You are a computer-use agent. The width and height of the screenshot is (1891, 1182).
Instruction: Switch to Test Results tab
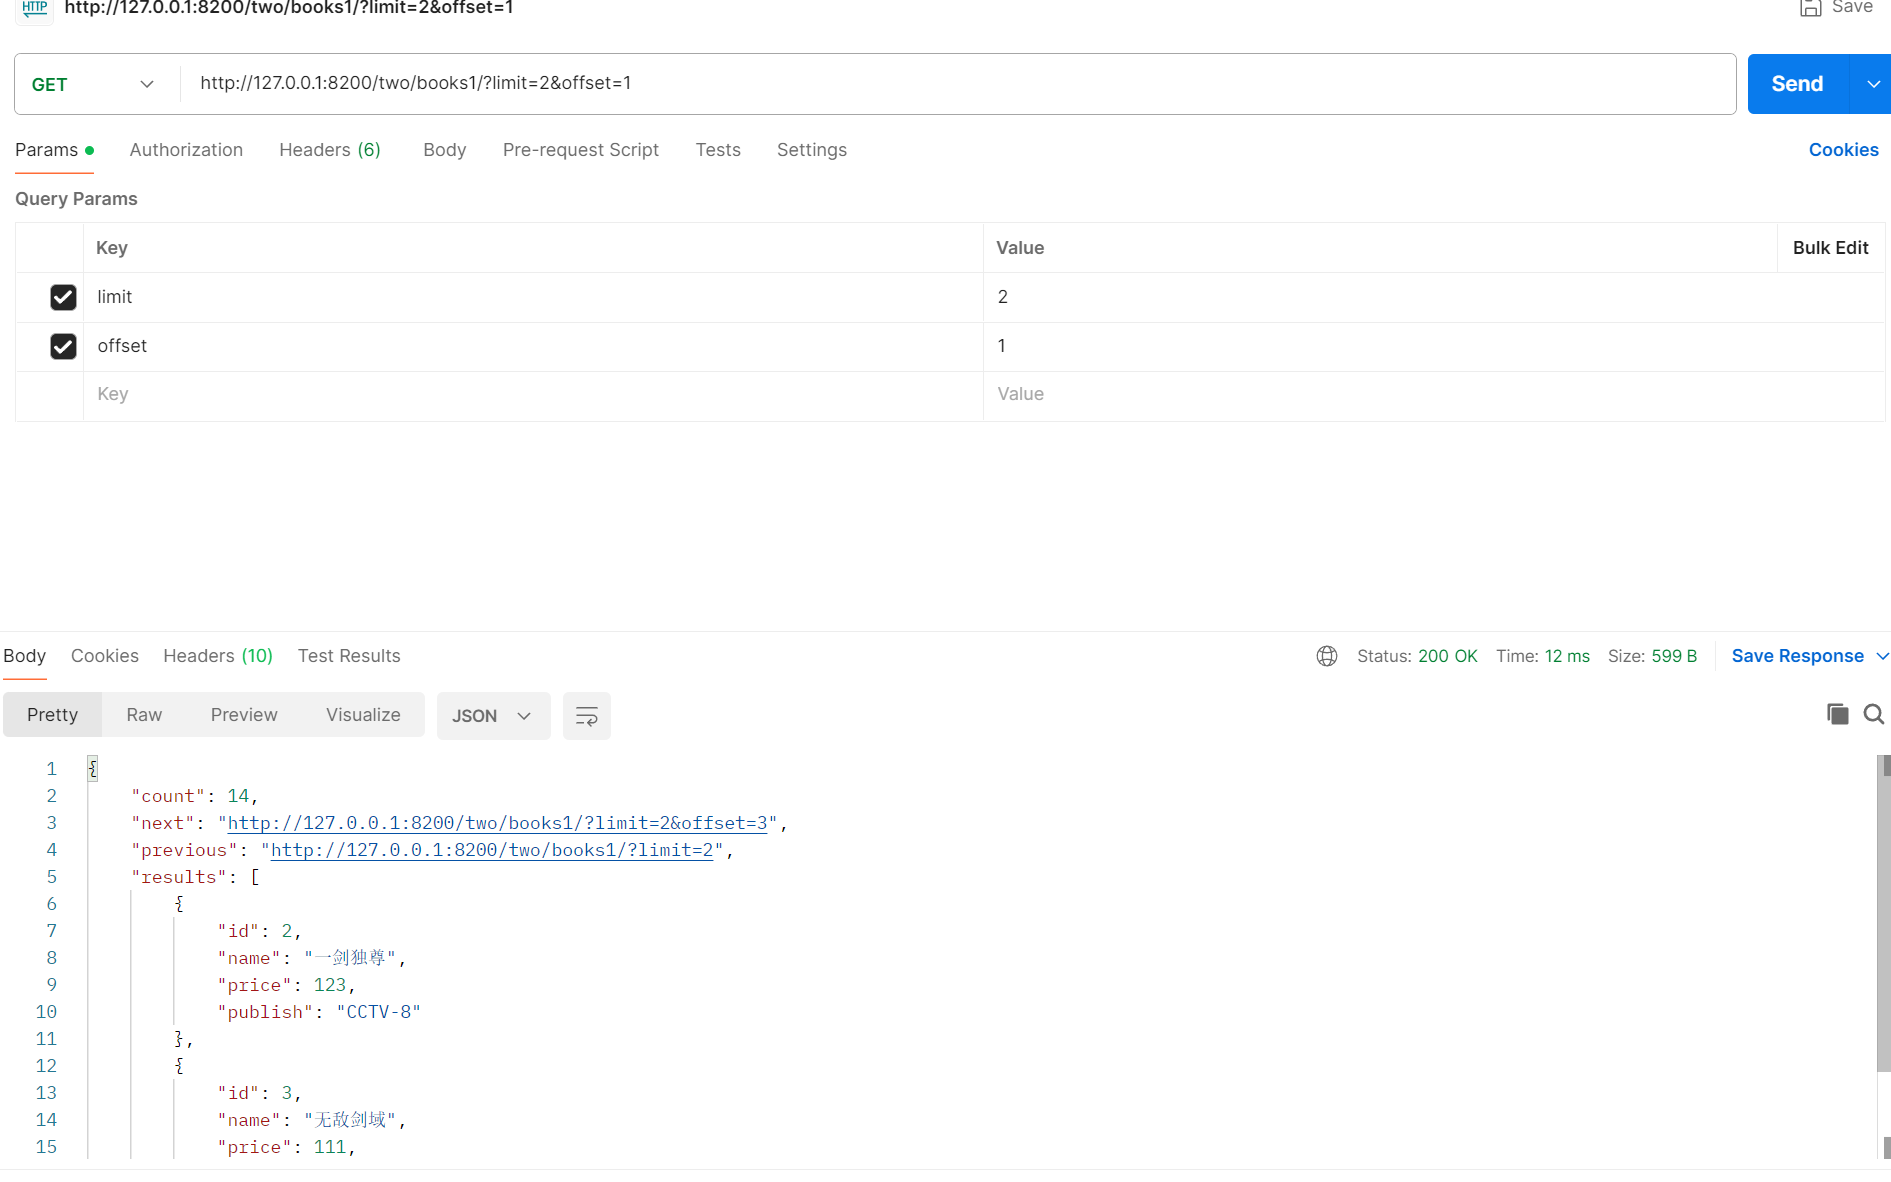pos(349,656)
